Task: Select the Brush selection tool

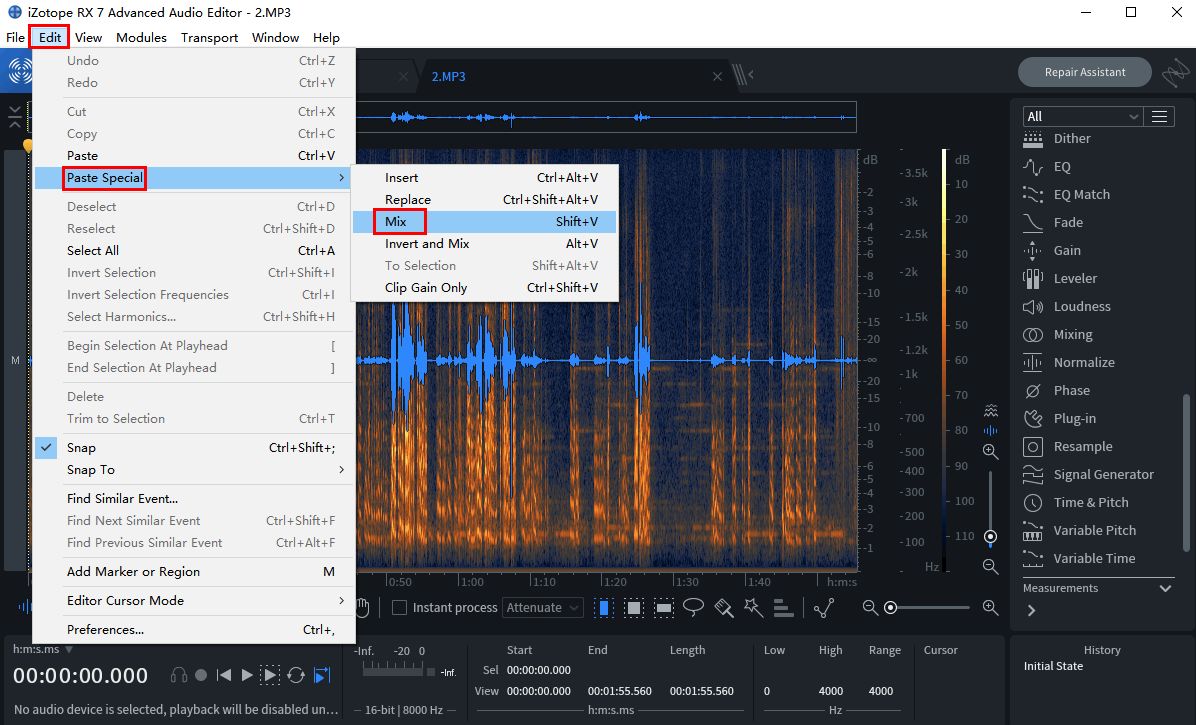Action: [724, 608]
